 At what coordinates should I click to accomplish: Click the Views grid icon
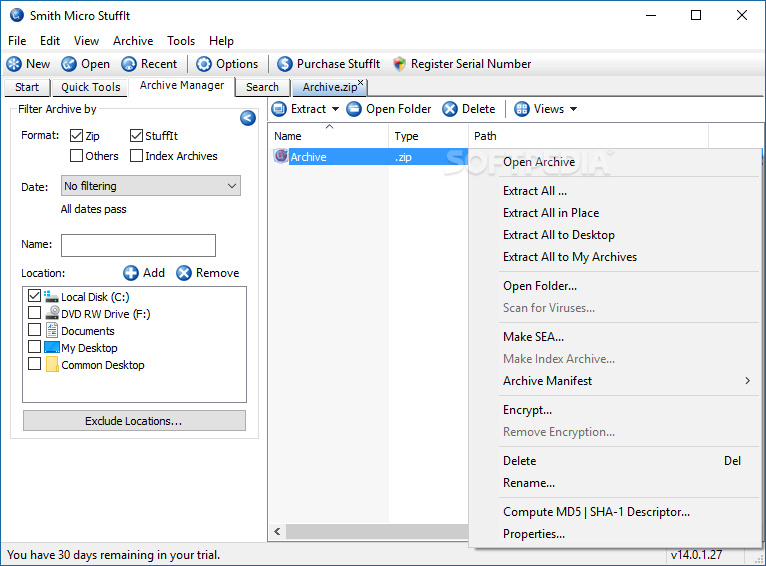[x=522, y=109]
